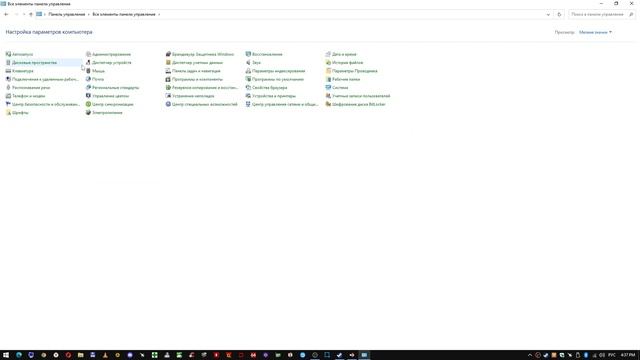Viewport: 640px width, 360px height.
Task: Open the Свойства браузера icon
Action: click(x=248, y=88)
